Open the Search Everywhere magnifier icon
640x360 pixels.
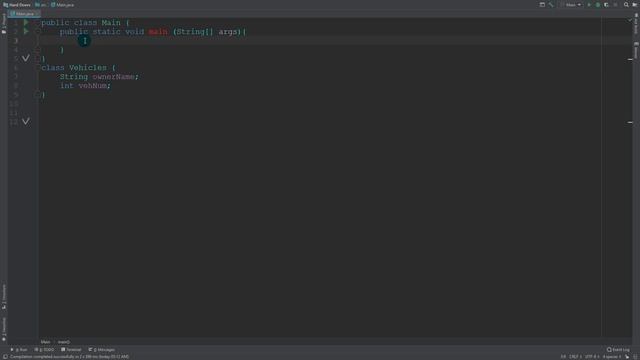coord(626,5)
